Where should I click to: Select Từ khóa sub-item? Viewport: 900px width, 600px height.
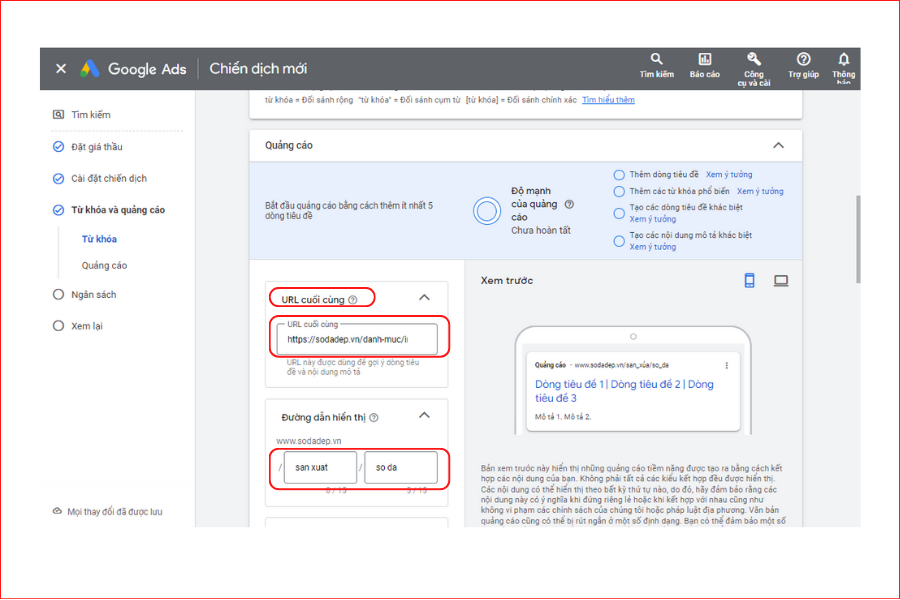tap(99, 239)
